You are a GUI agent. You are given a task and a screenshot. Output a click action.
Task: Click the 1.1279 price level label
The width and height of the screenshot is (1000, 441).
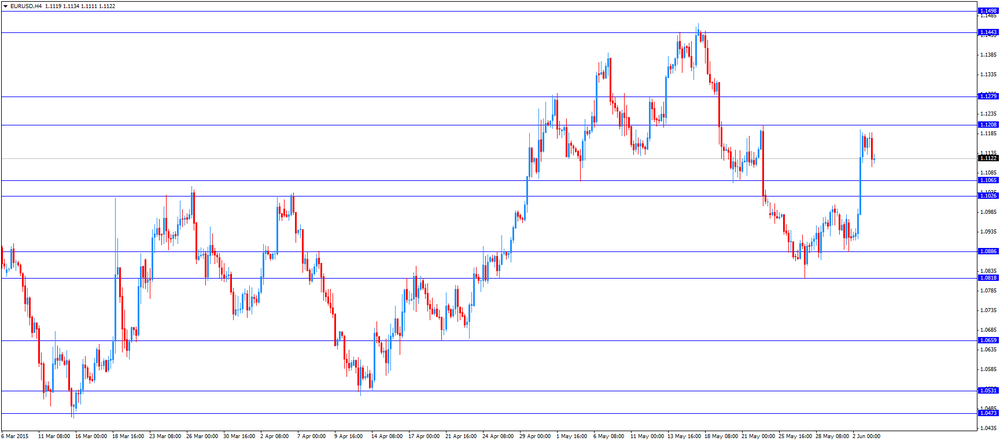pos(987,96)
